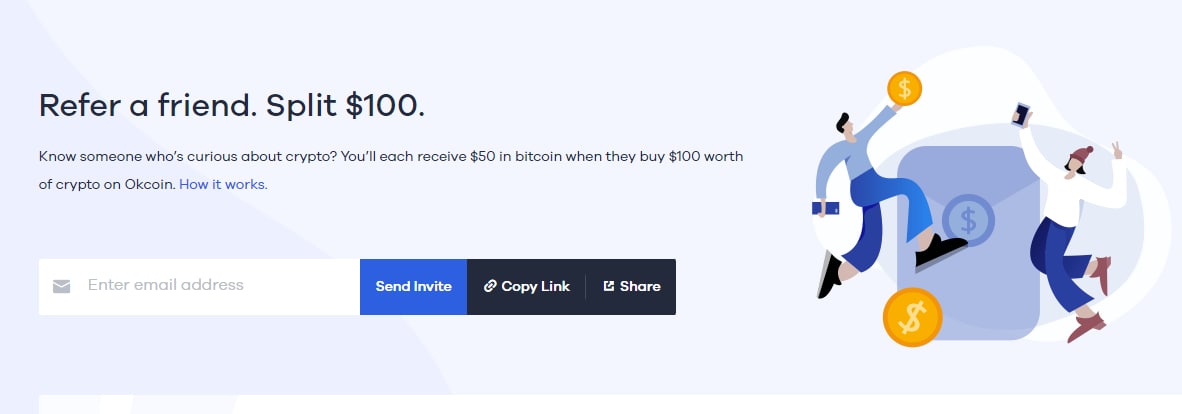Click the woman's red beanie hat
This screenshot has height=414, width=1182.
[1081, 156]
